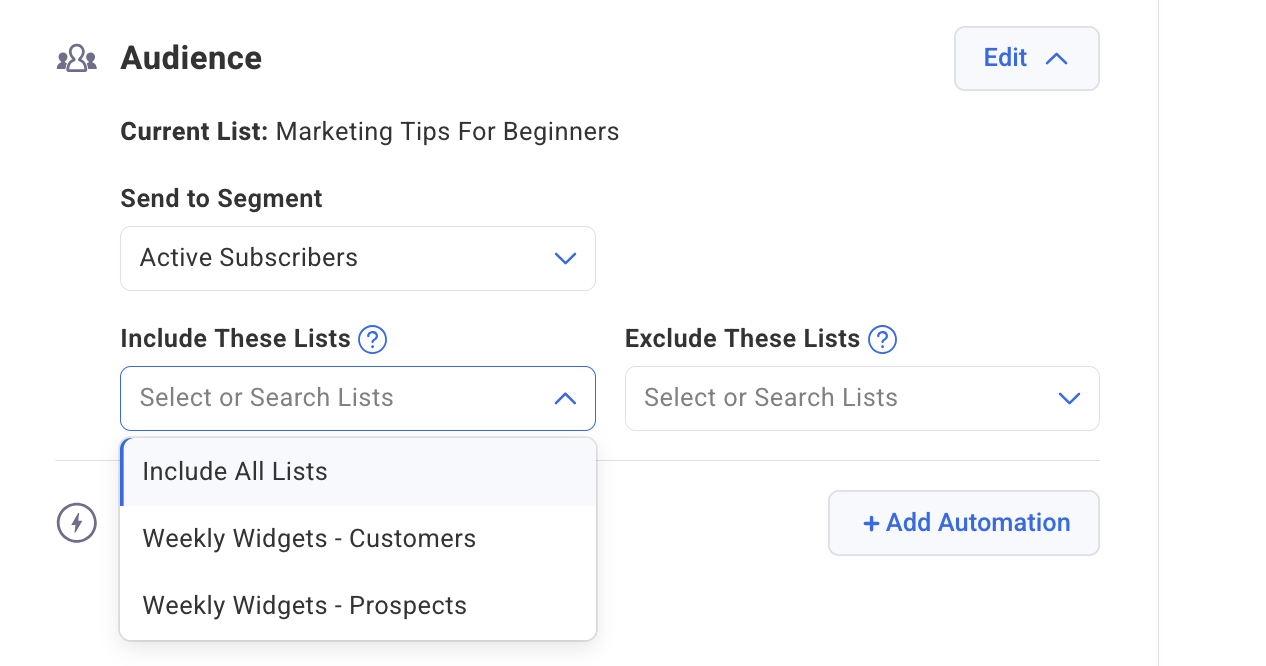Open the Send to Segment dropdown

[357, 258]
